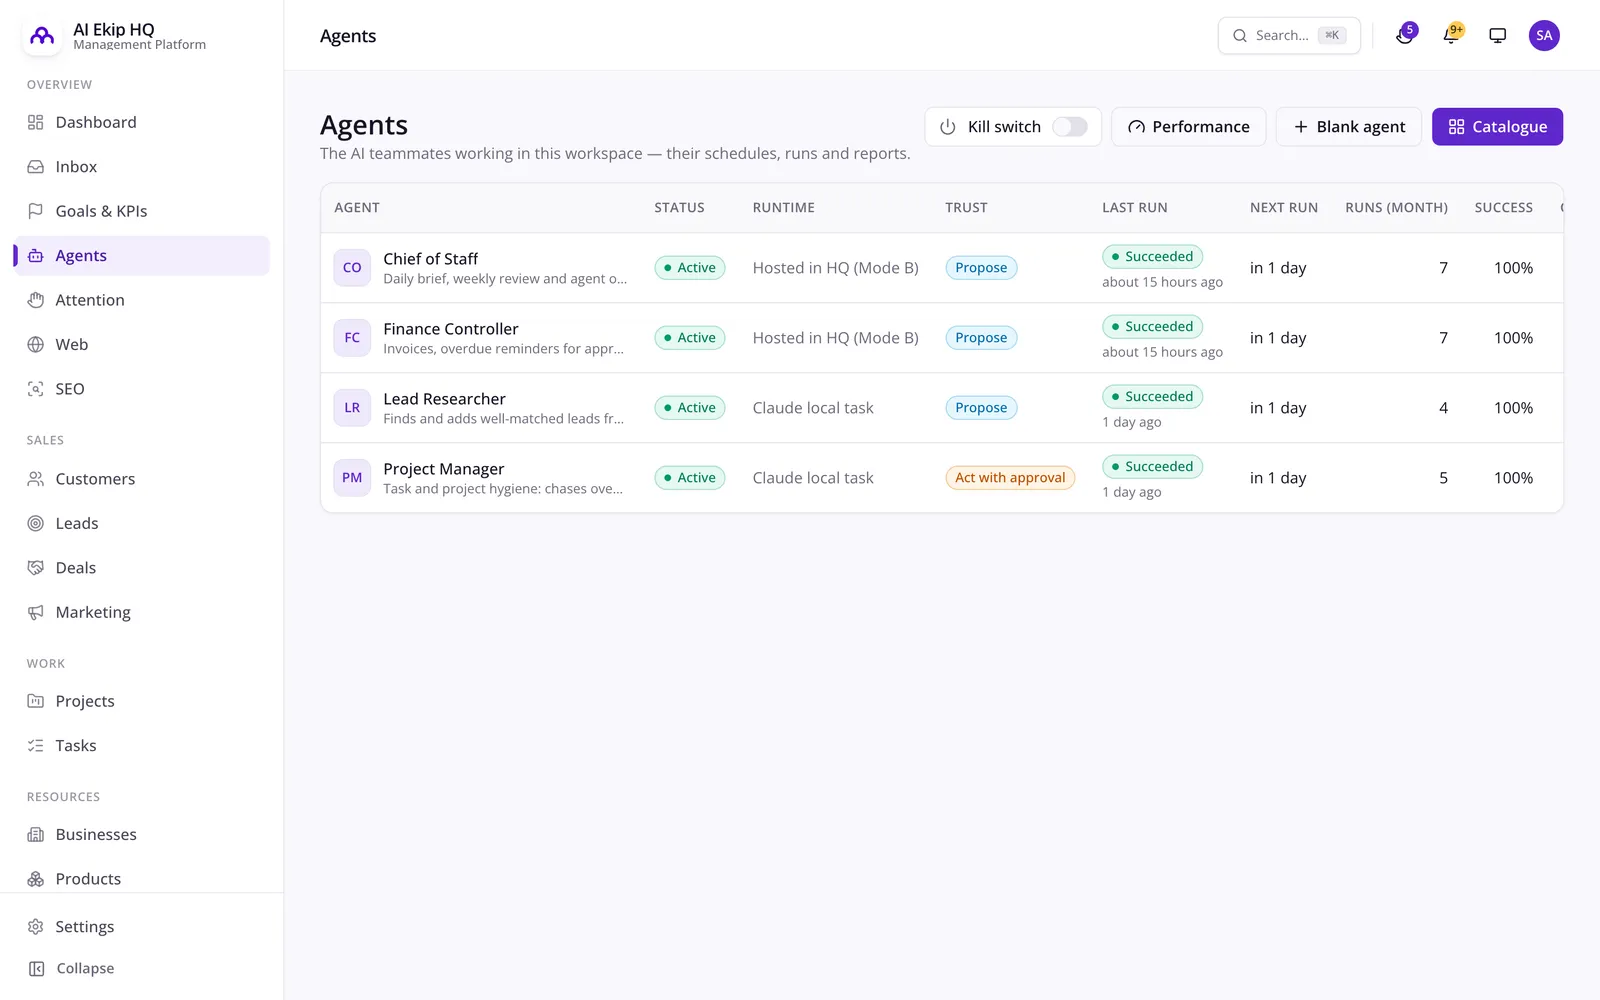Open the Finance Controller agent
This screenshot has height=1000, width=1600.
pyautogui.click(x=942, y=338)
